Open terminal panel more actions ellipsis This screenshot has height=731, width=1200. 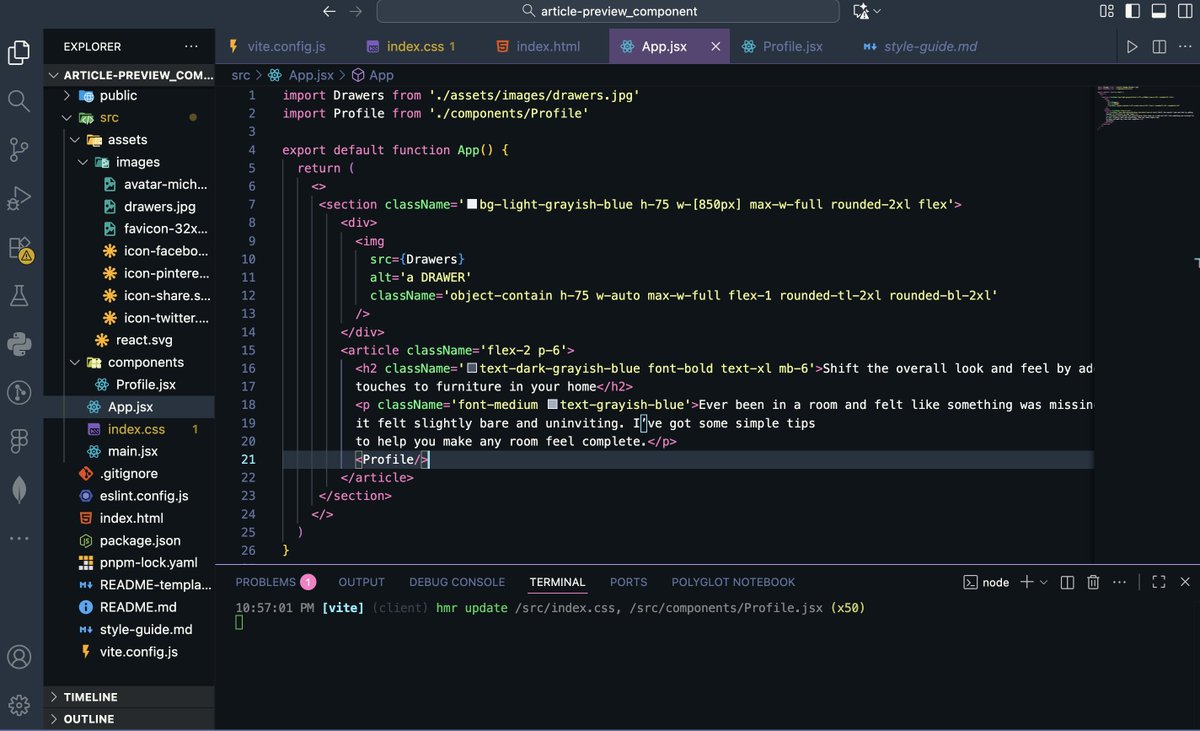coord(1119,582)
